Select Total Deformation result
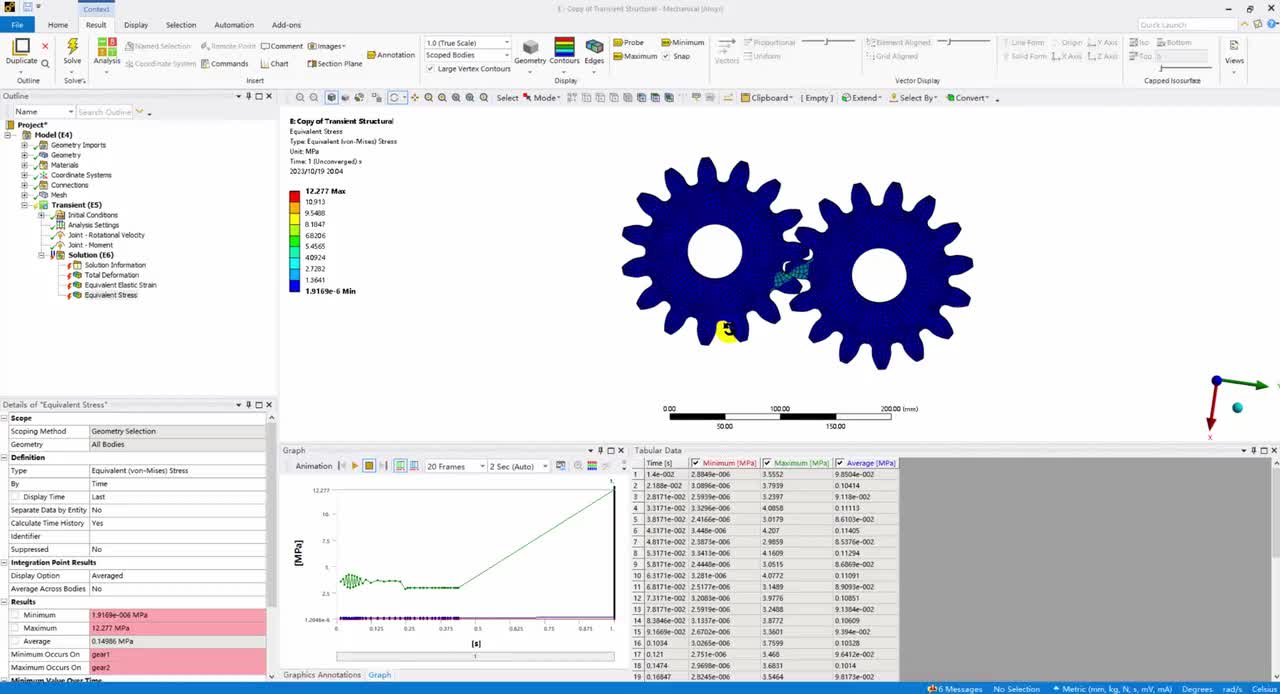The width and height of the screenshot is (1280, 694). click(x=112, y=275)
